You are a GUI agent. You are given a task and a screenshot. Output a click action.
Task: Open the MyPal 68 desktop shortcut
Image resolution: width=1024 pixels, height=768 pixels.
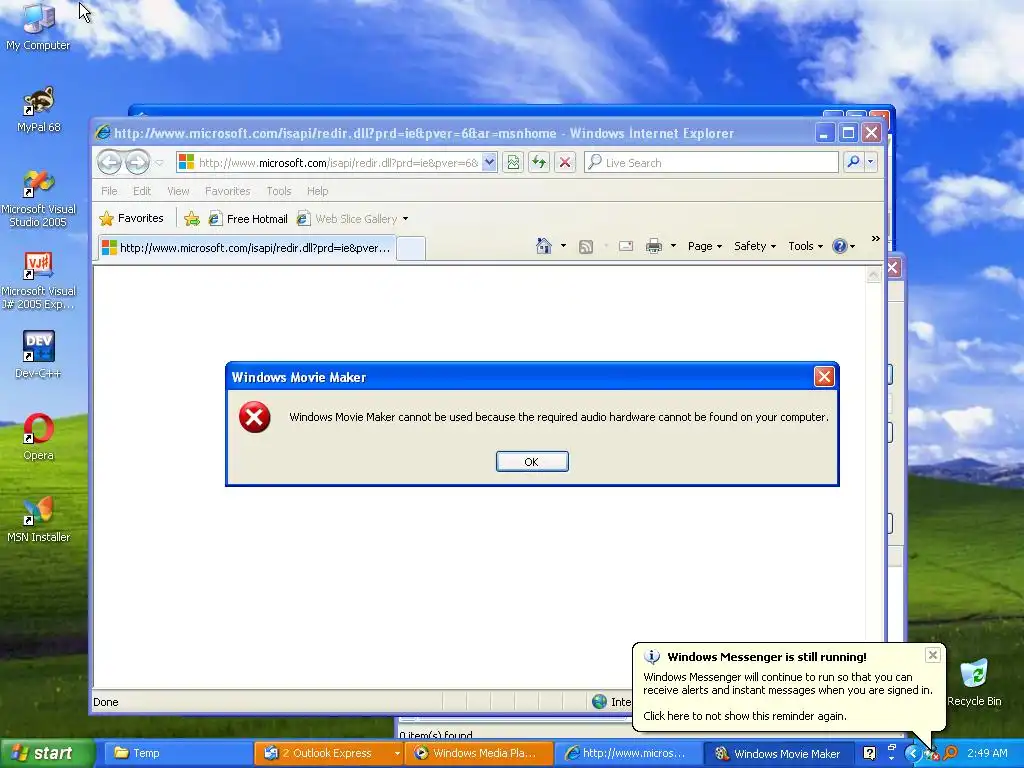point(38,110)
